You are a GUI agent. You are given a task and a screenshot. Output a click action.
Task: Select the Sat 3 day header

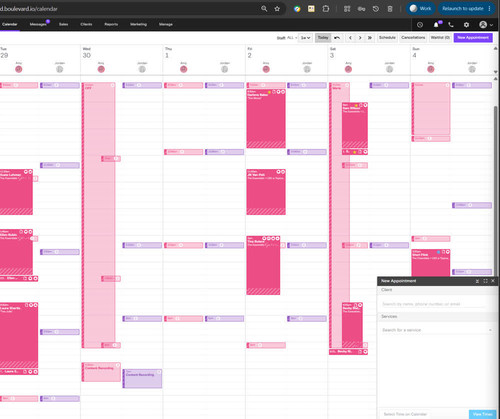pyautogui.click(x=332, y=53)
